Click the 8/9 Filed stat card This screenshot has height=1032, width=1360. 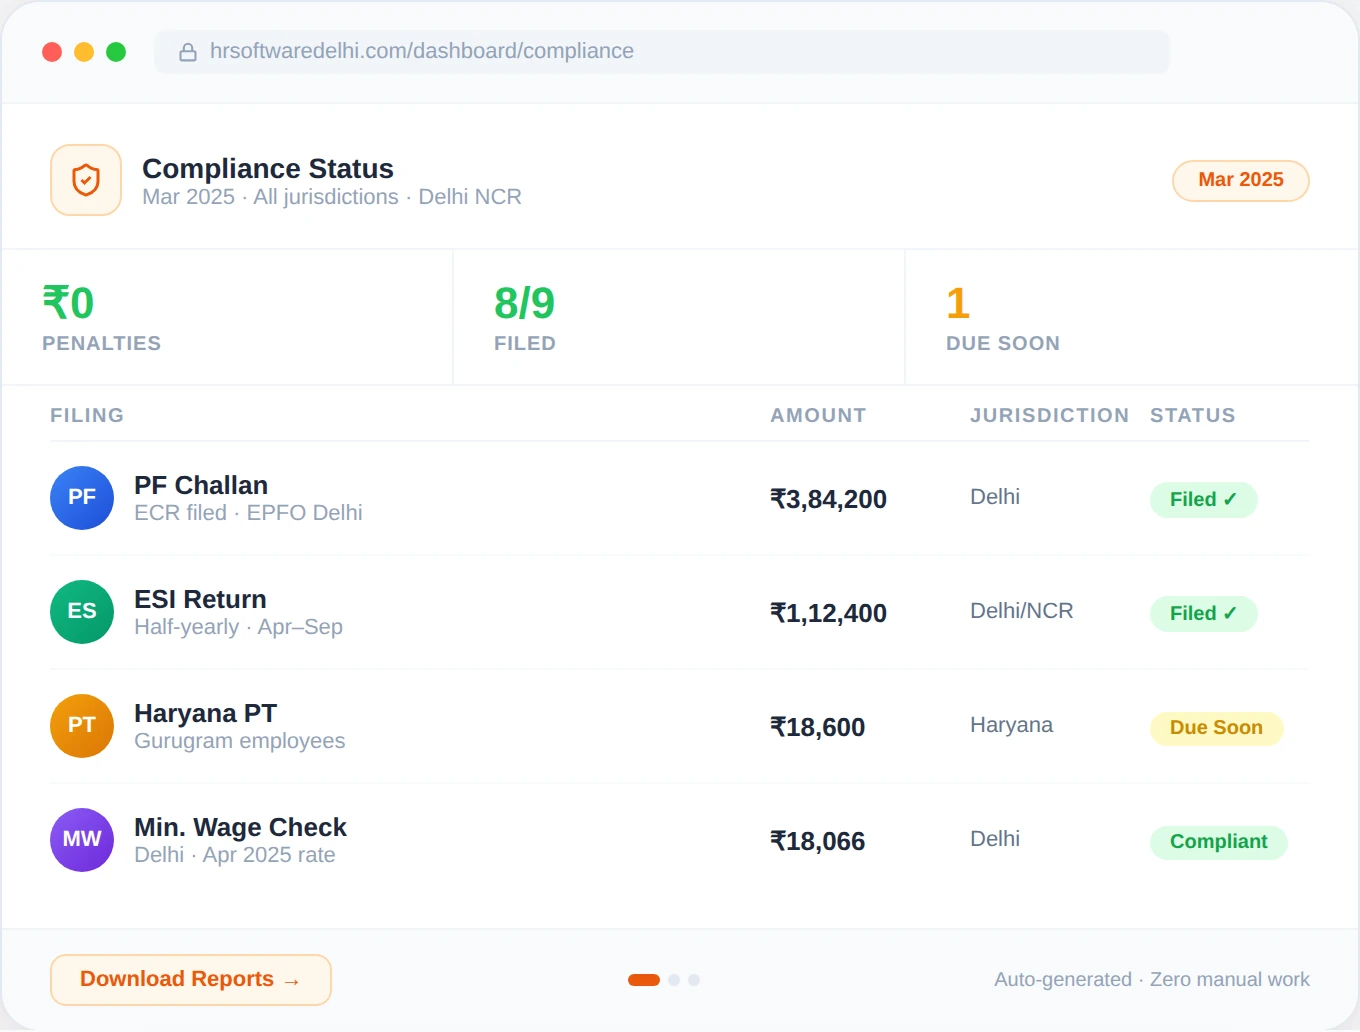678,317
